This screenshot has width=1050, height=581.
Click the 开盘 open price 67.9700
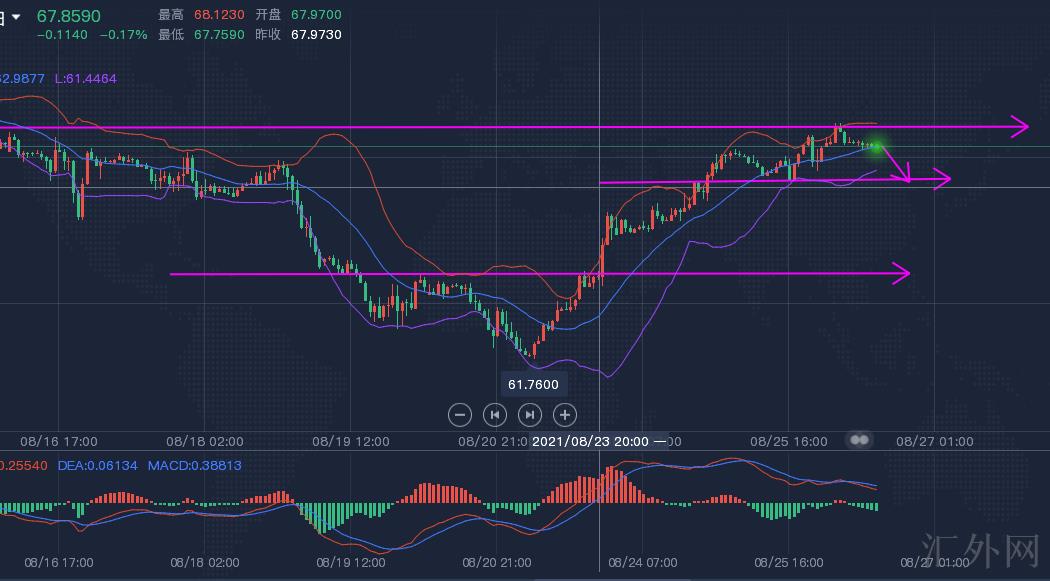click(316, 15)
